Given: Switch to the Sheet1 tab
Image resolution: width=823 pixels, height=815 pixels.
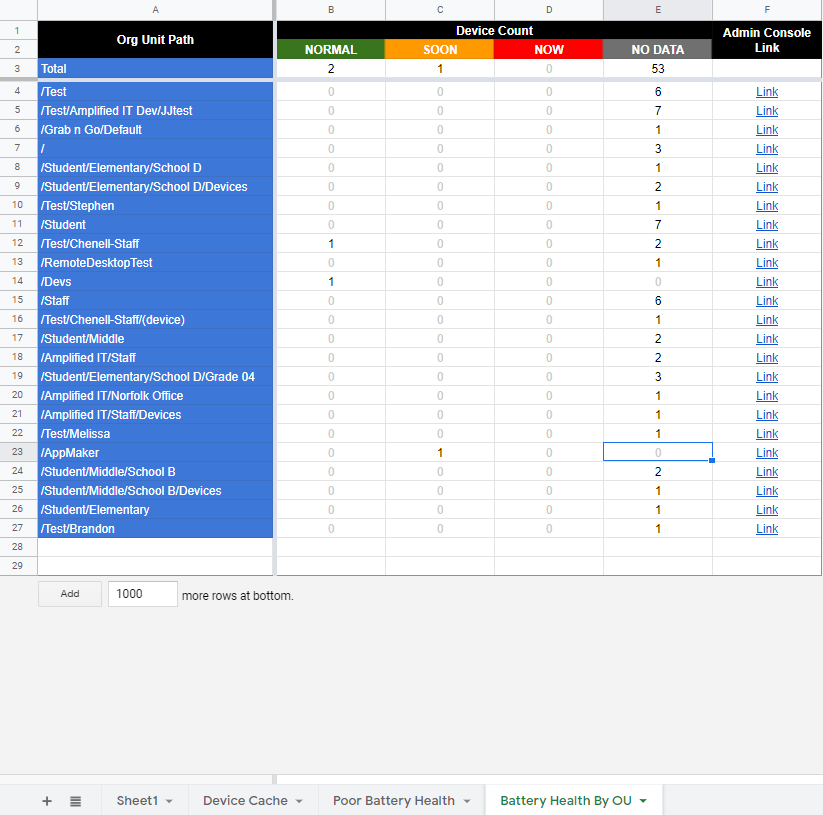Looking at the screenshot, I should click(137, 801).
